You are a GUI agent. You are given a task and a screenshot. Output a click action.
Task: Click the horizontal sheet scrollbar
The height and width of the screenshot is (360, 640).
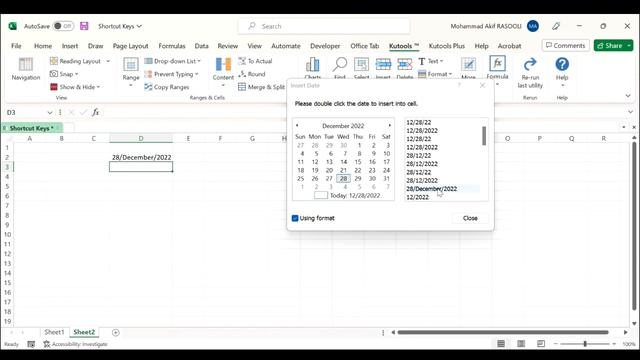click(x=503, y=332)
